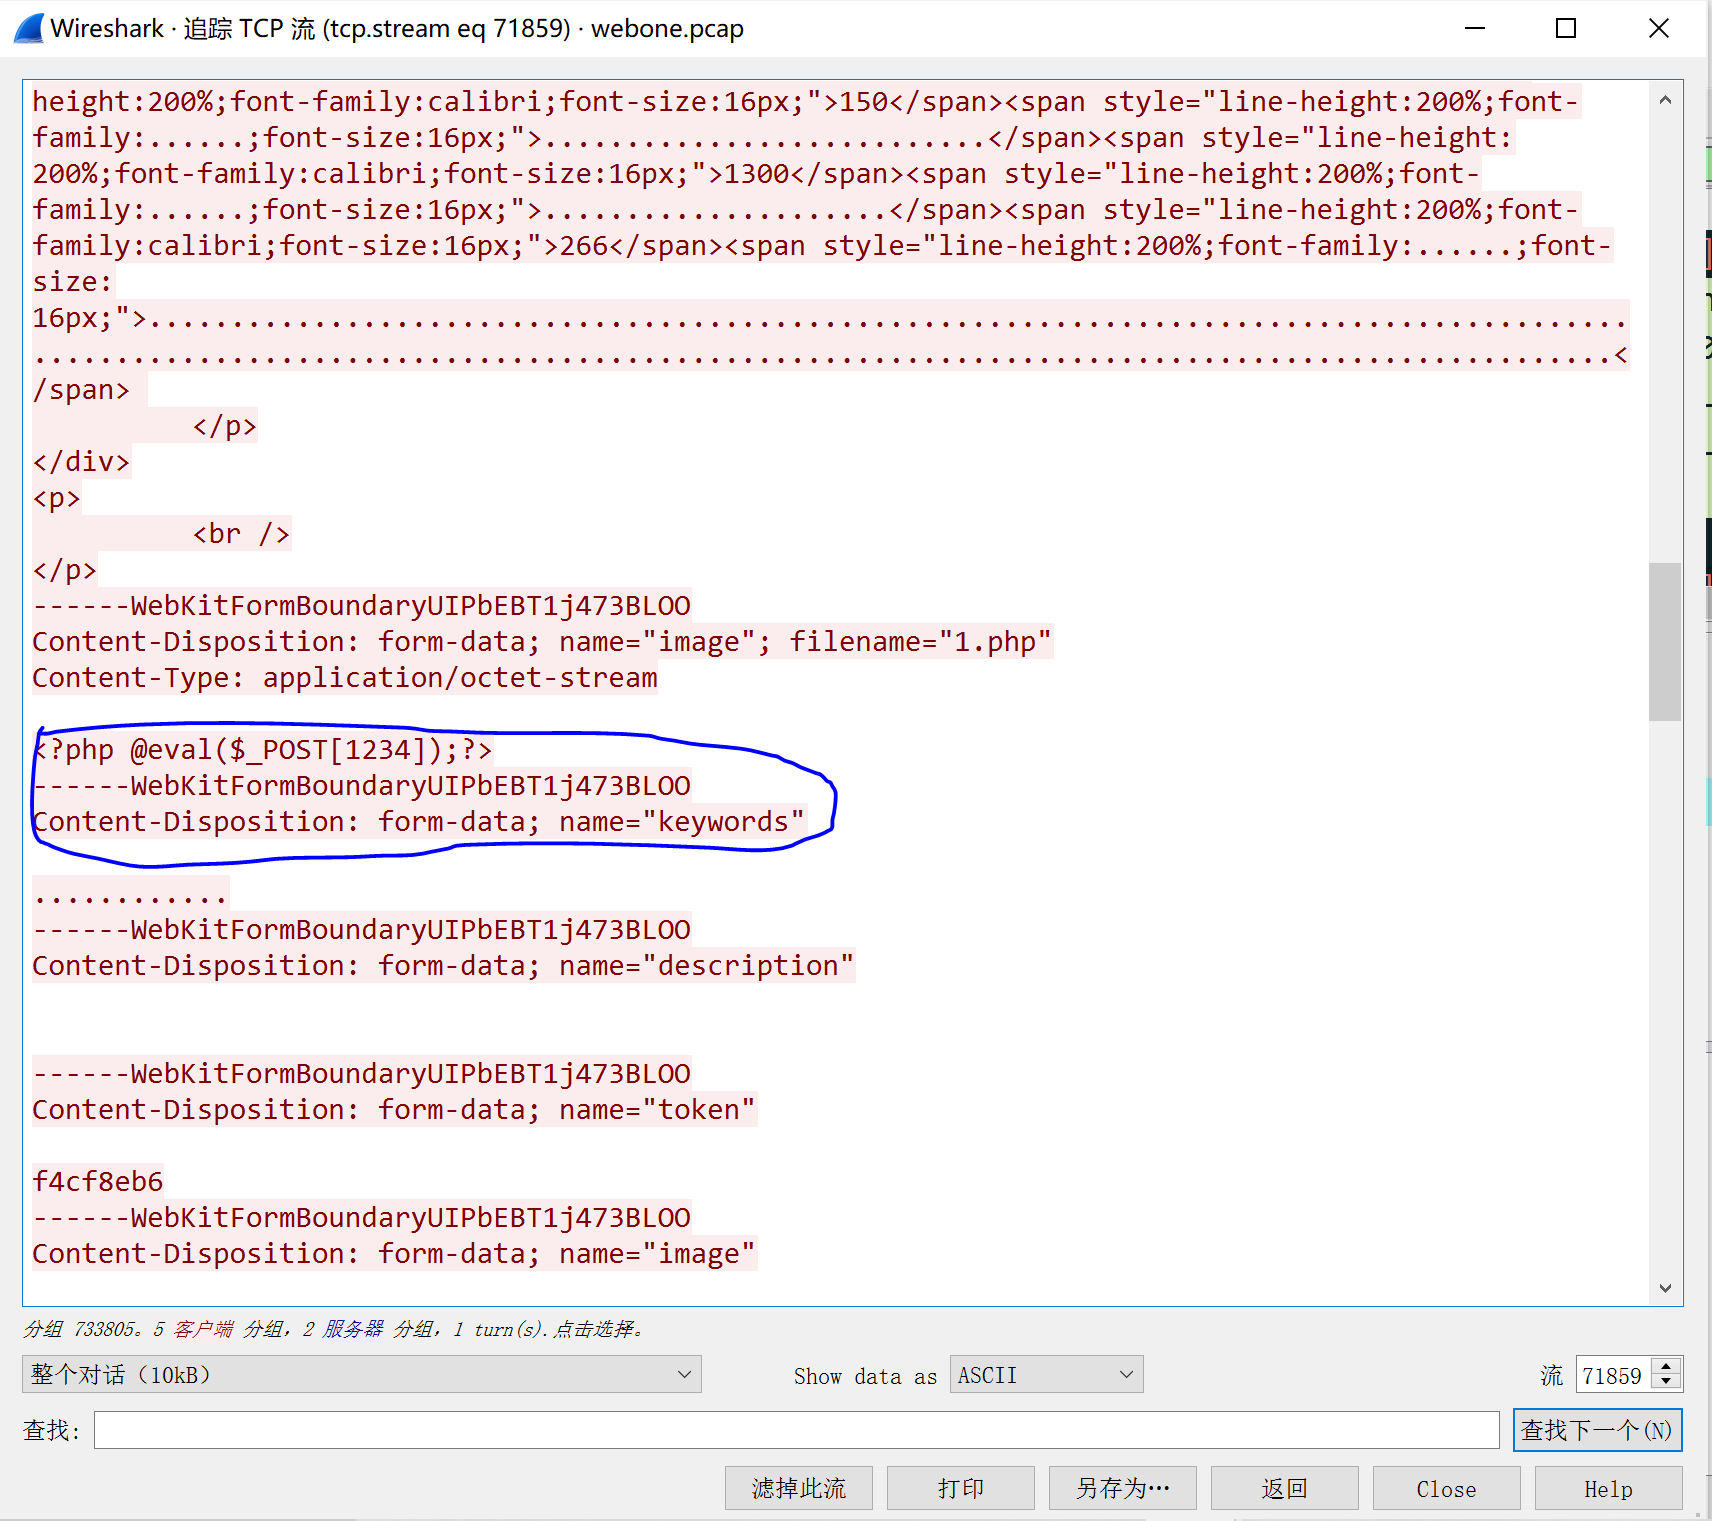The width and height of the screenshot is (1712, 1521).
Task: Click the scrollbar down arrow icon
Action: pyautogui.click(x=1664, y=1289)
